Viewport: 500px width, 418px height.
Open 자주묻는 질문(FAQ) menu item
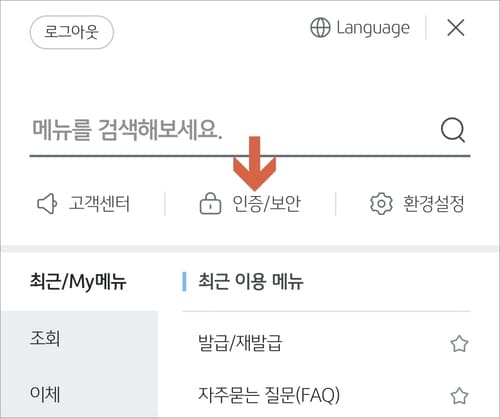269,395
